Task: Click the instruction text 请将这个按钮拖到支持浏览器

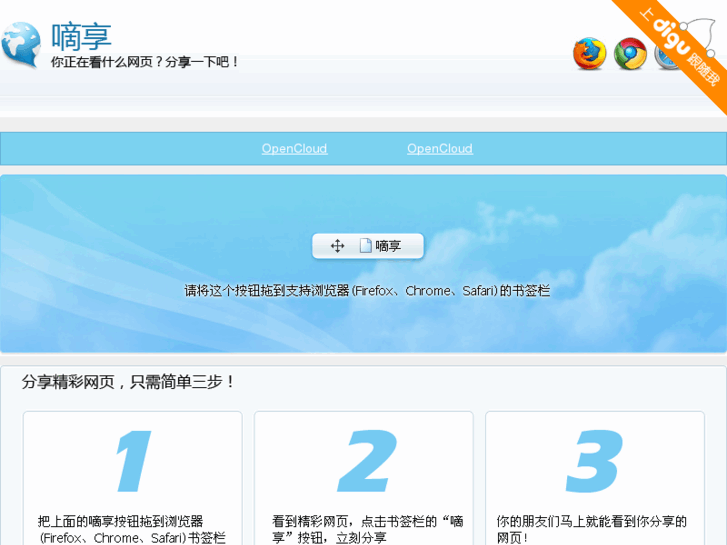Action: point(367,291)
